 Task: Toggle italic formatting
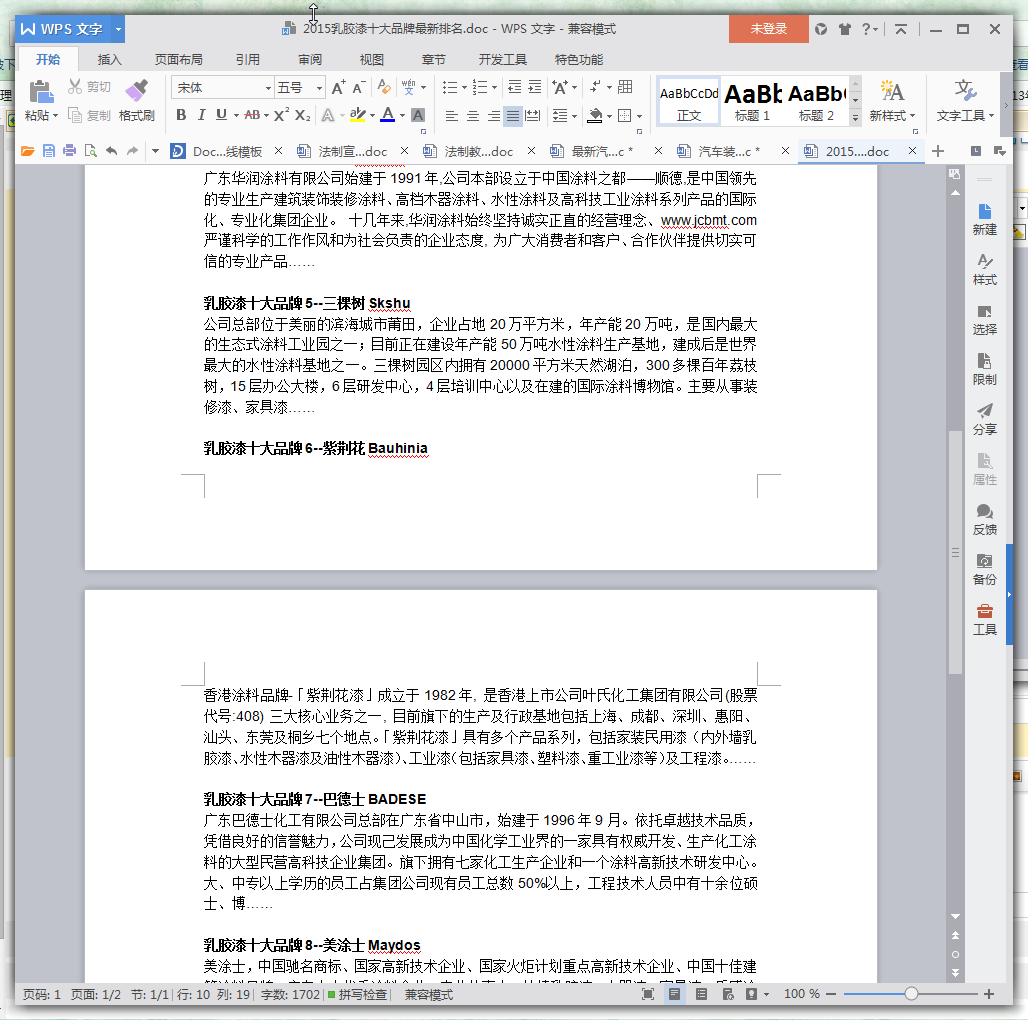click(201, 115)
